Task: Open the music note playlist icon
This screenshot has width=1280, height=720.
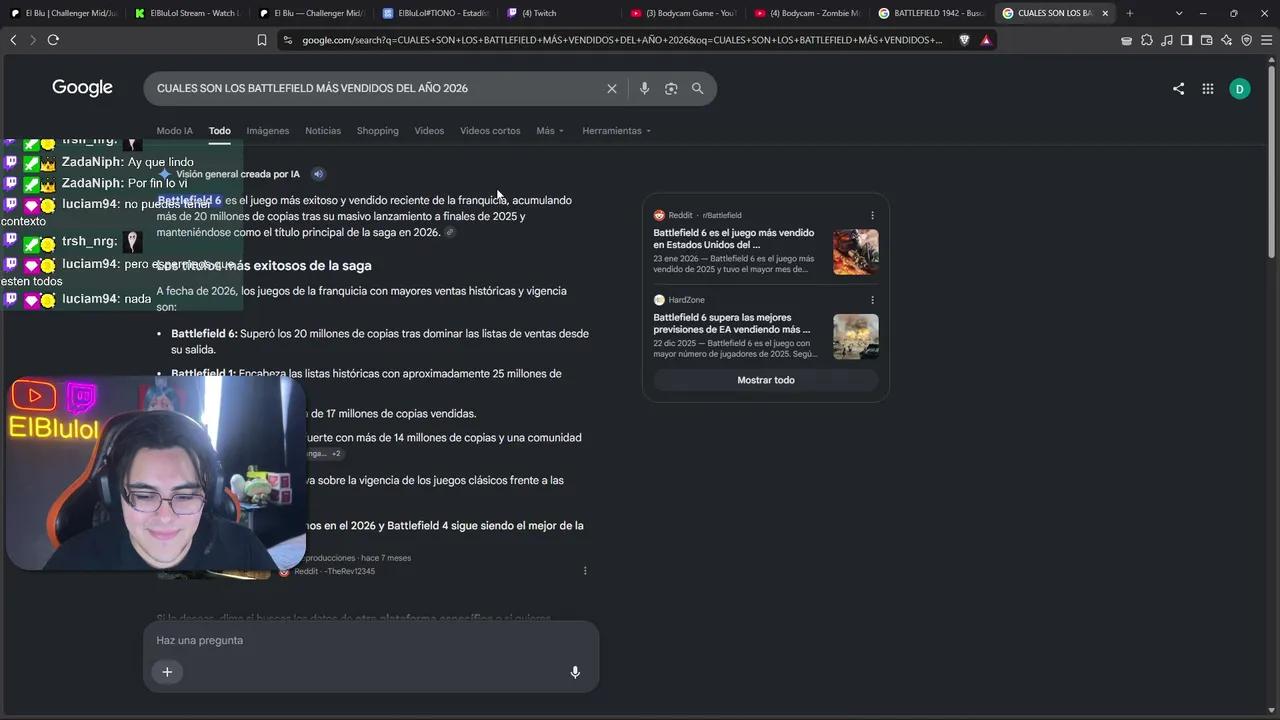Action: coord(1166,40)
